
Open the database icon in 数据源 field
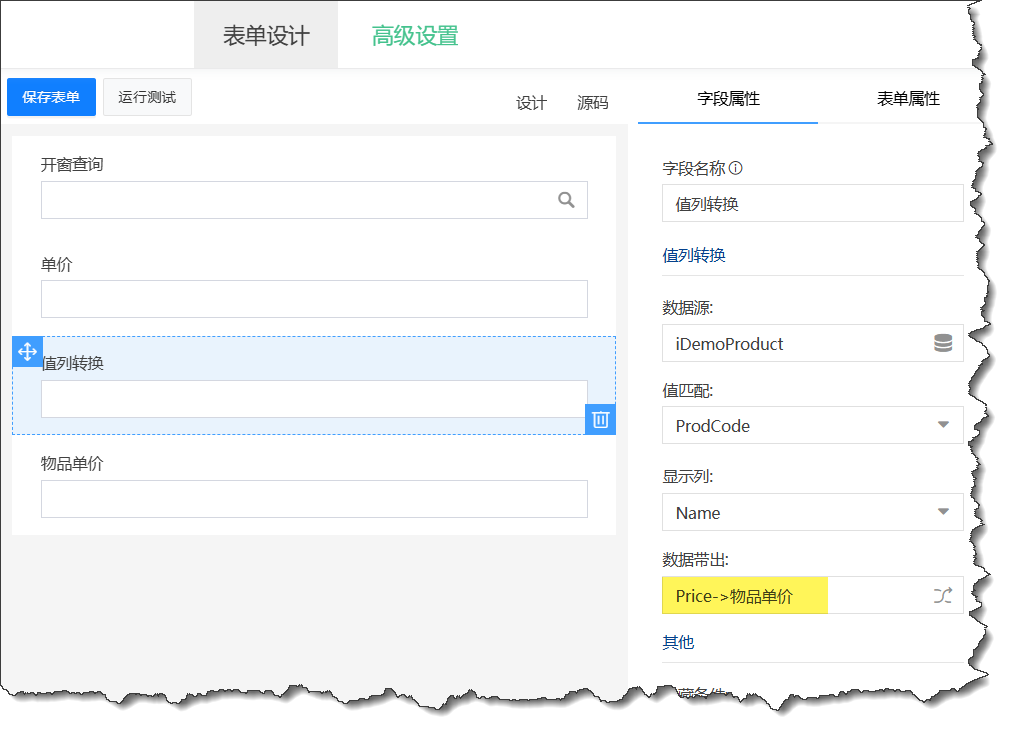pyautogui.click(x=942, y=344)
